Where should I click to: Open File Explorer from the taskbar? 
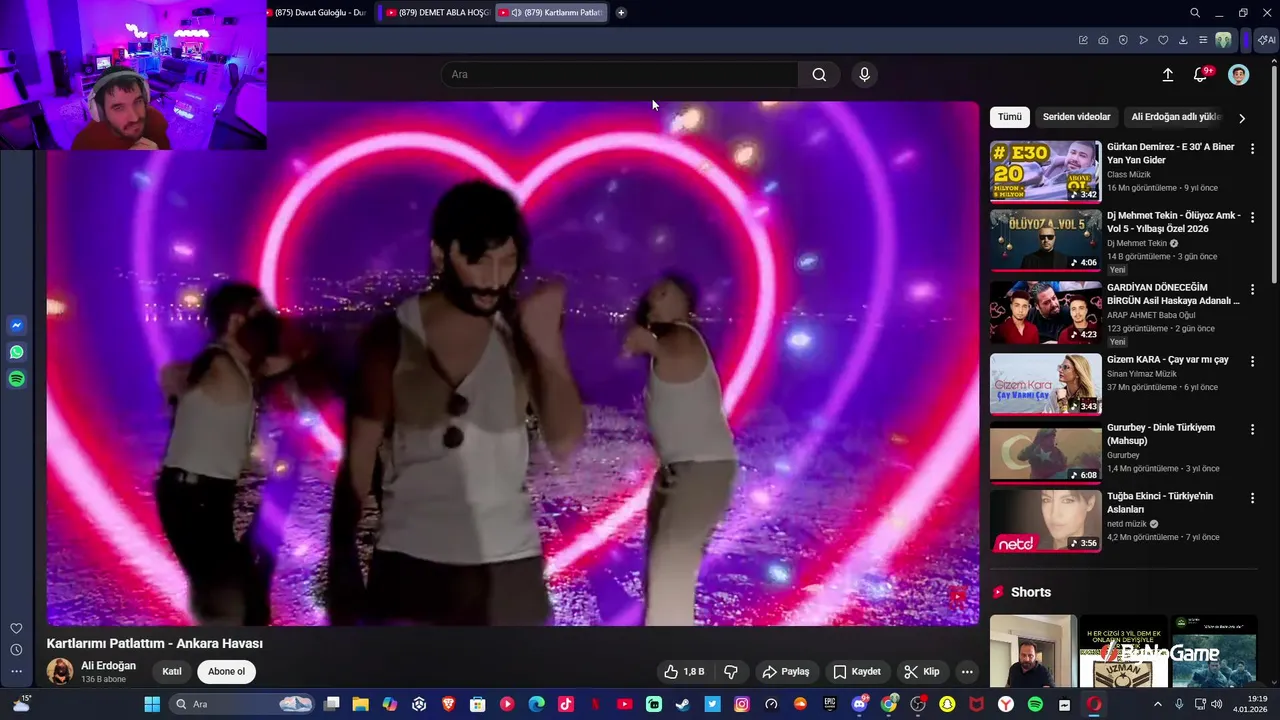coord(360,704)
